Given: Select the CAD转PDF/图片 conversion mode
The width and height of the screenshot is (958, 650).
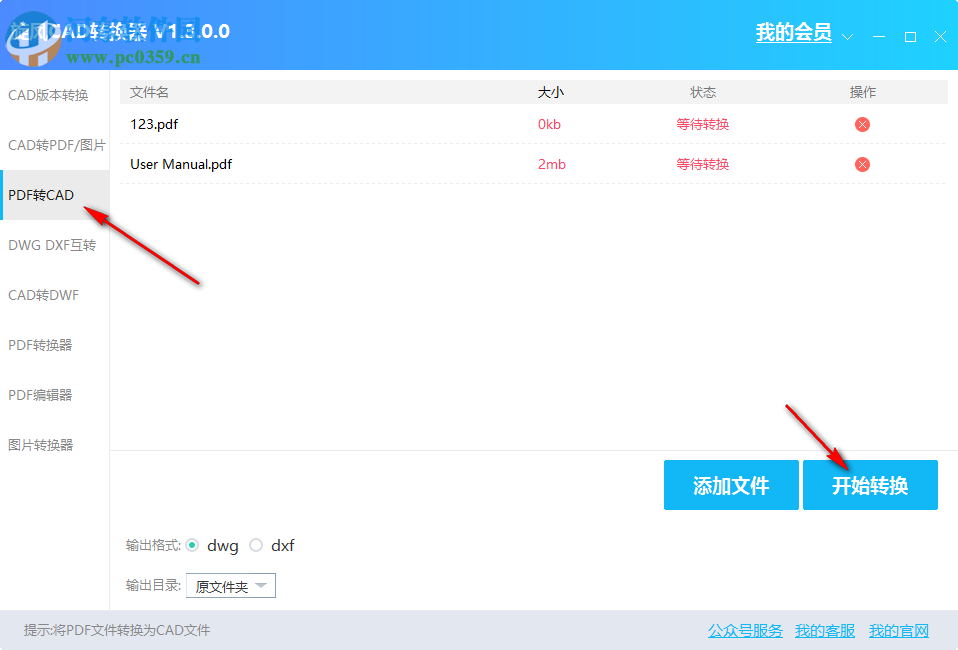Looking at the screenshot, I should tap(56, 144).
